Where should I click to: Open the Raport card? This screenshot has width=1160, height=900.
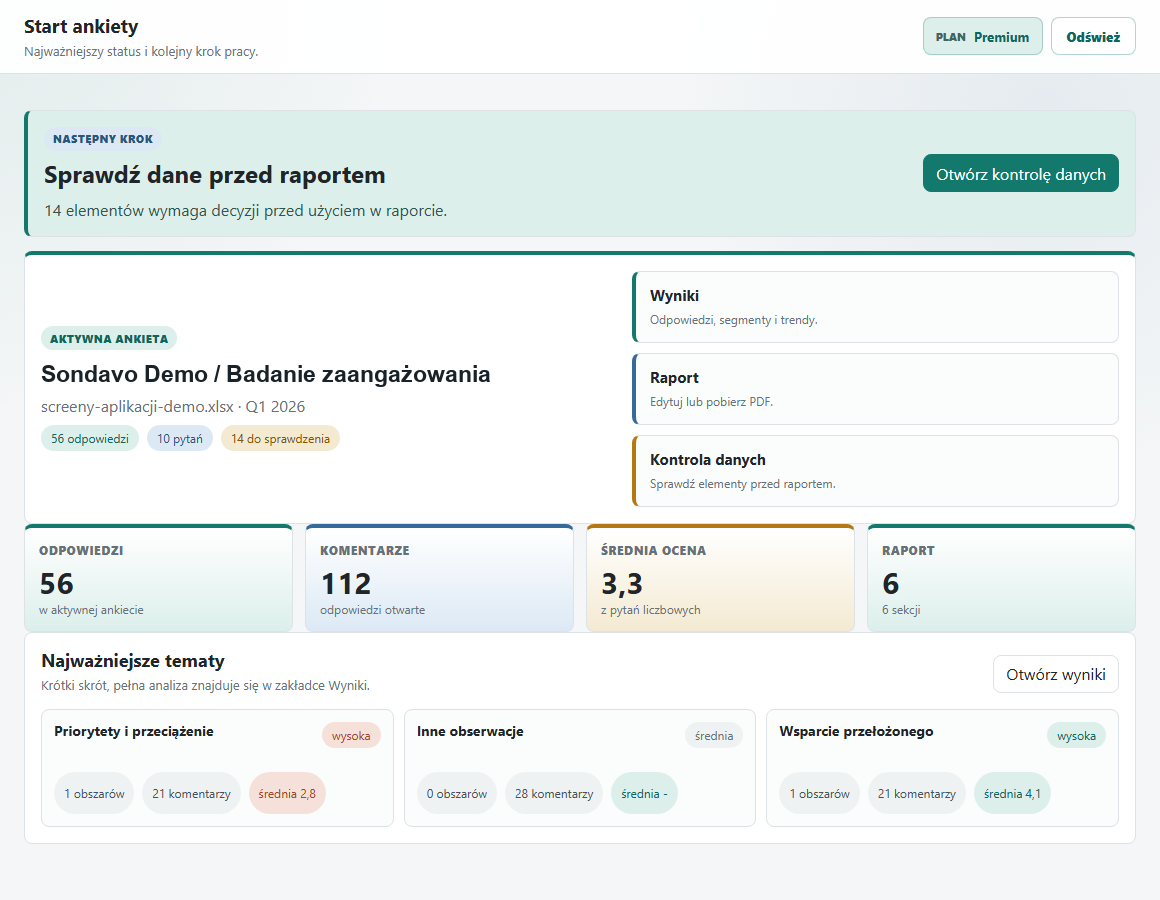[x=875, y=389]
